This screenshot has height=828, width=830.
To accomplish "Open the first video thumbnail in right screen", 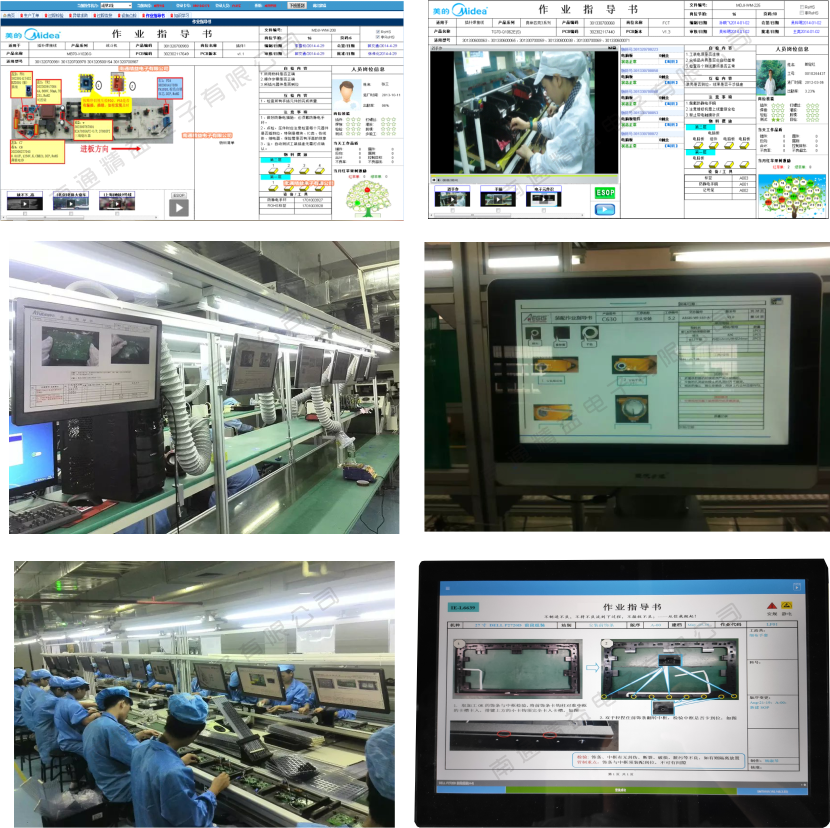I will [x=453, y=198].
